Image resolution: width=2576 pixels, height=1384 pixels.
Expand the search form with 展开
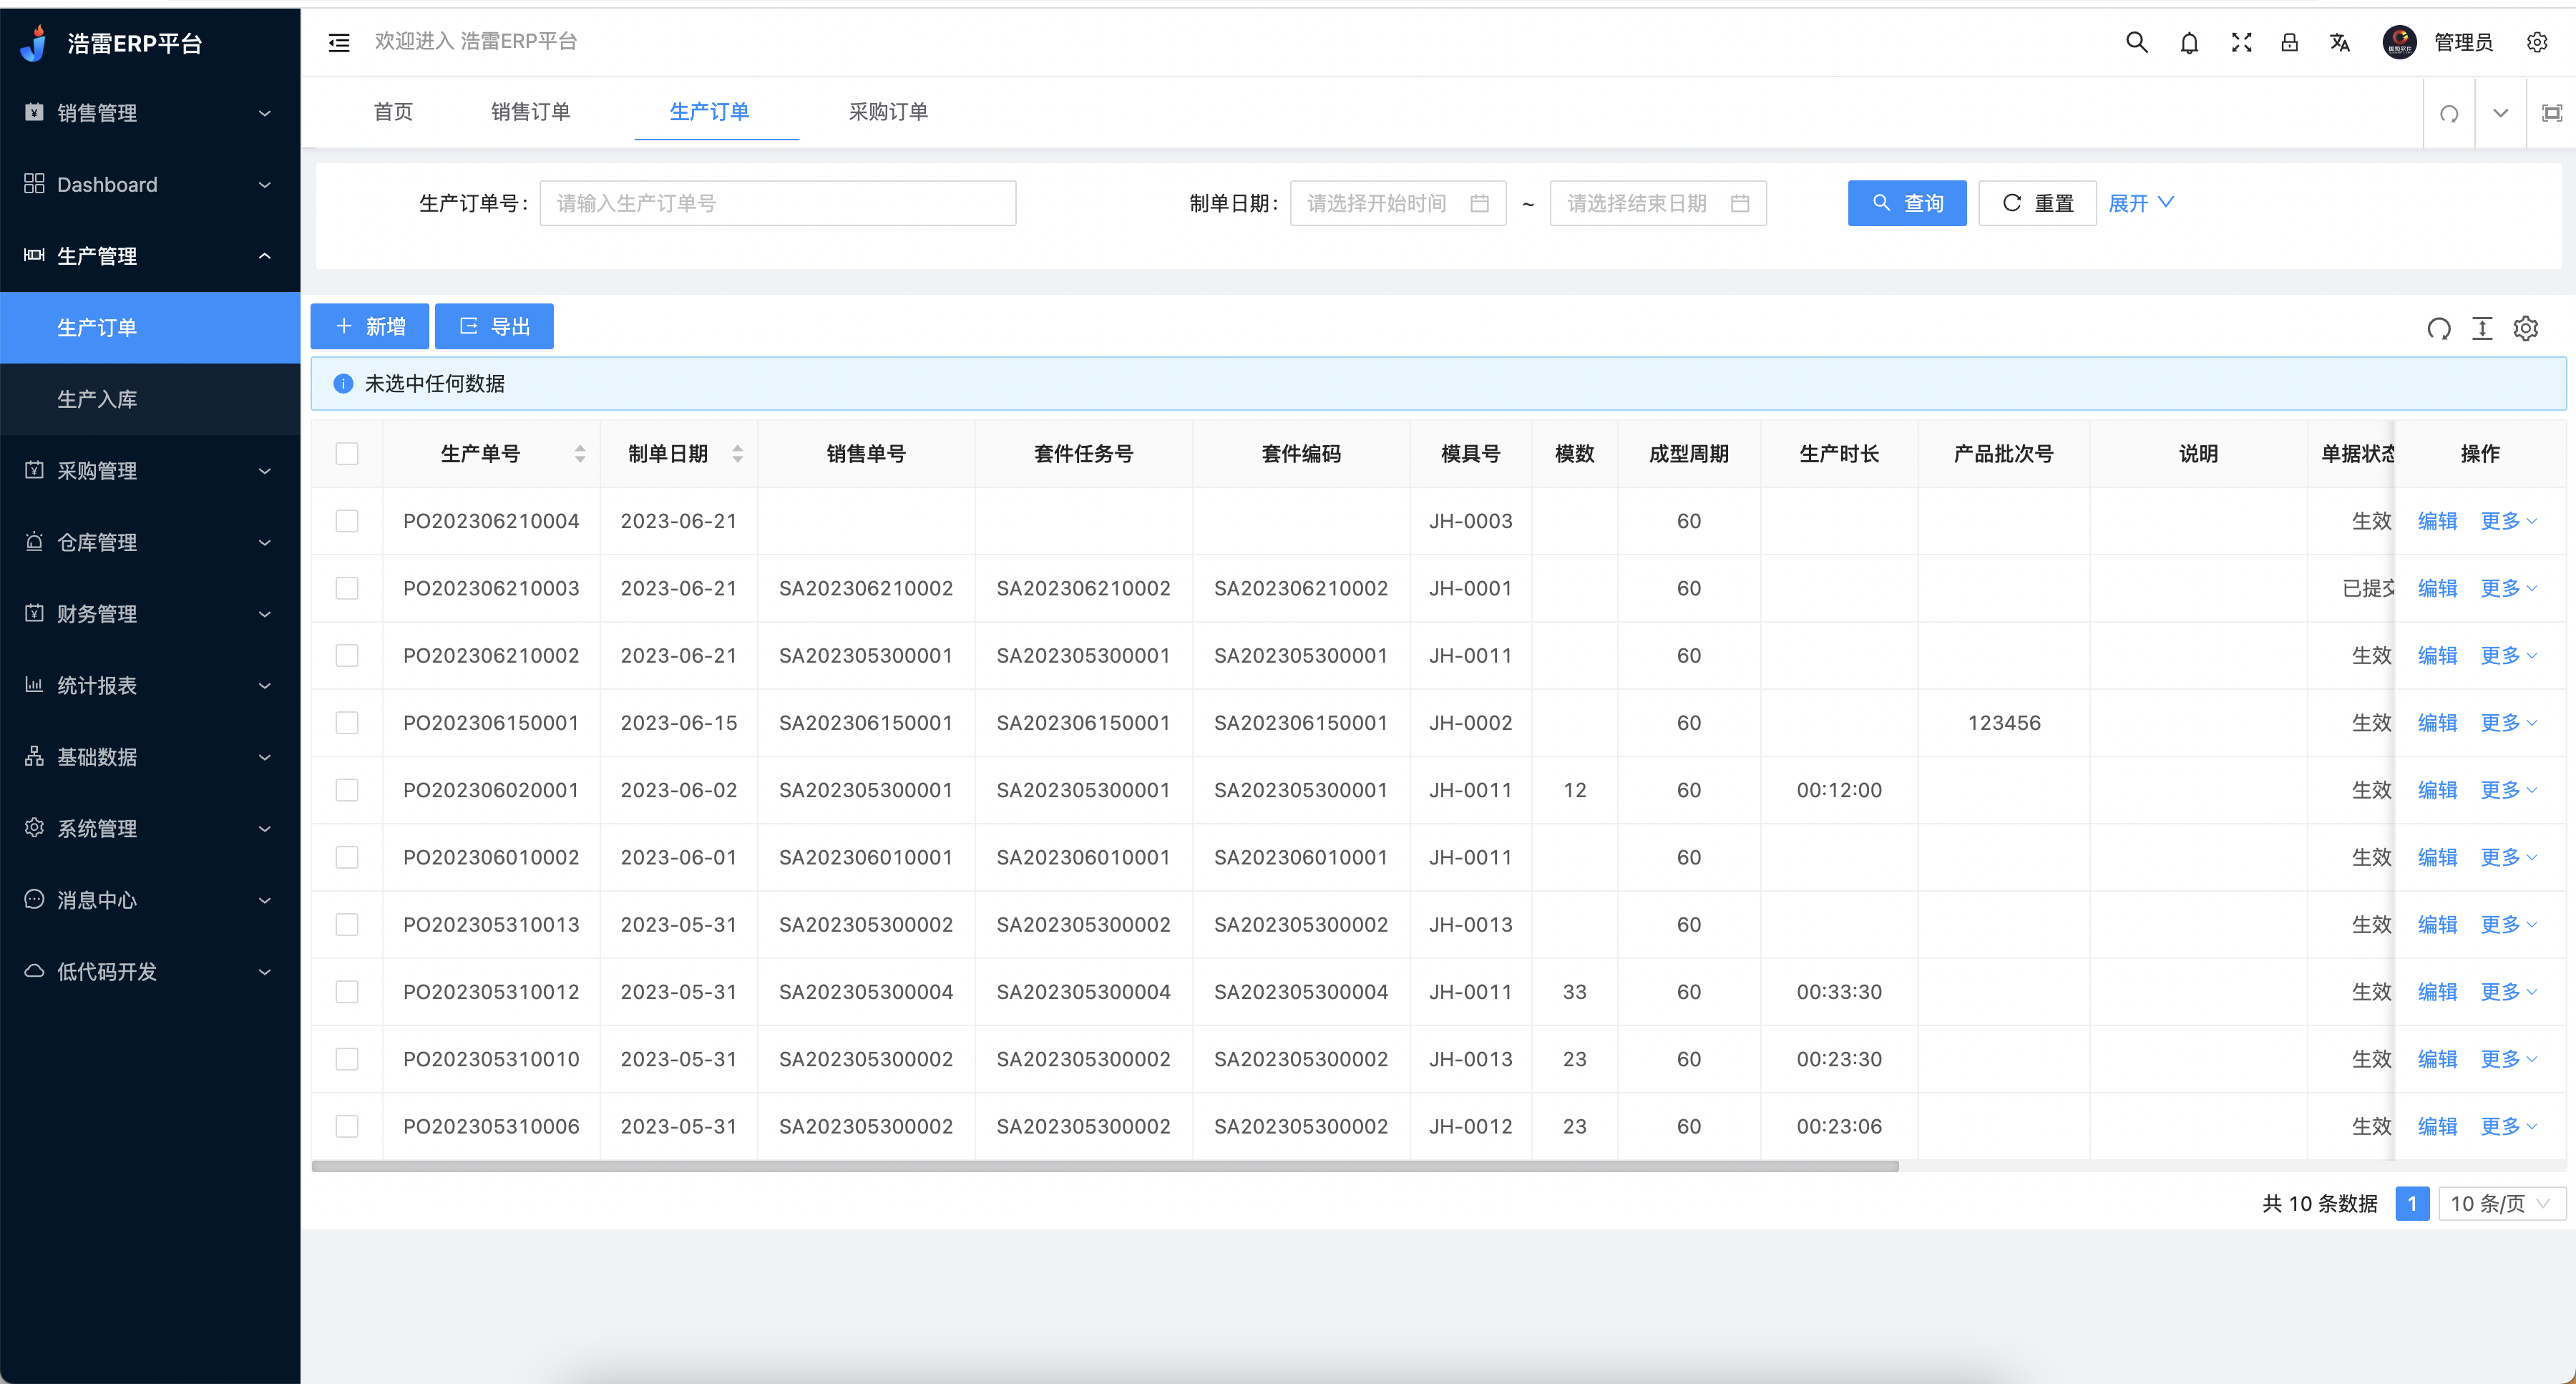2141,203
